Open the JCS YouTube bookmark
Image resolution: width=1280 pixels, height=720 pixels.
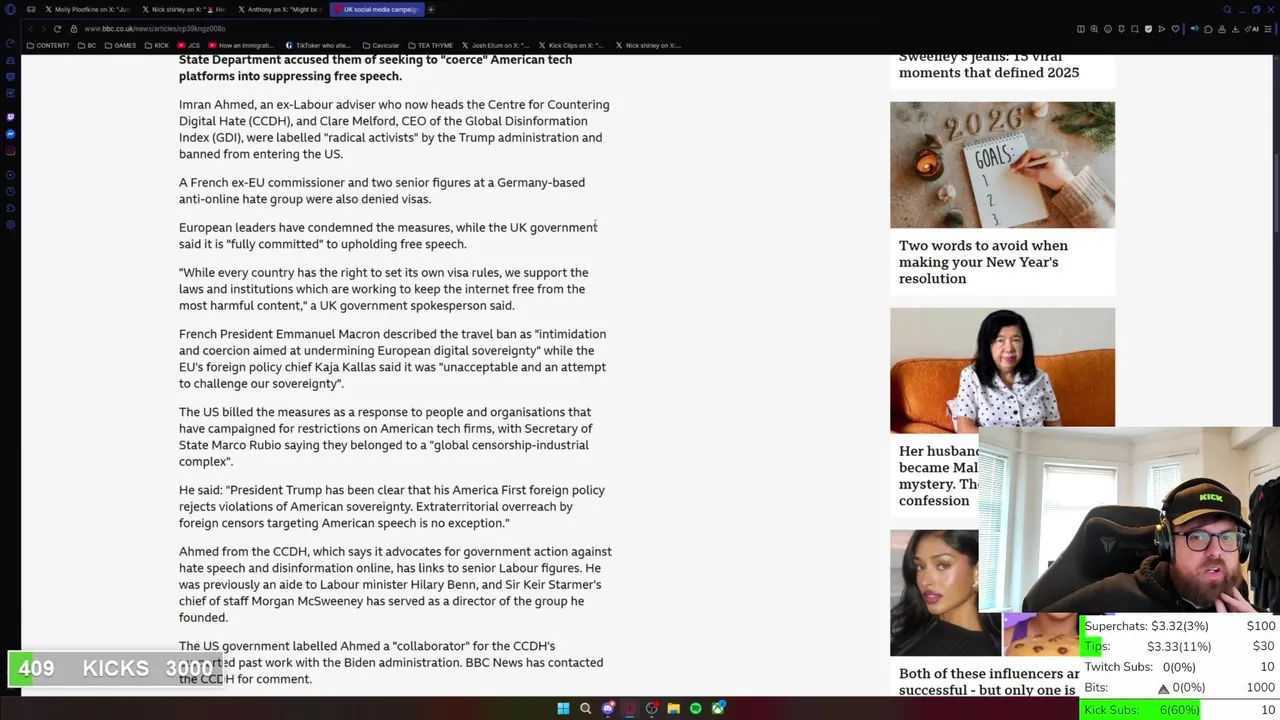(x=189, y=45)
